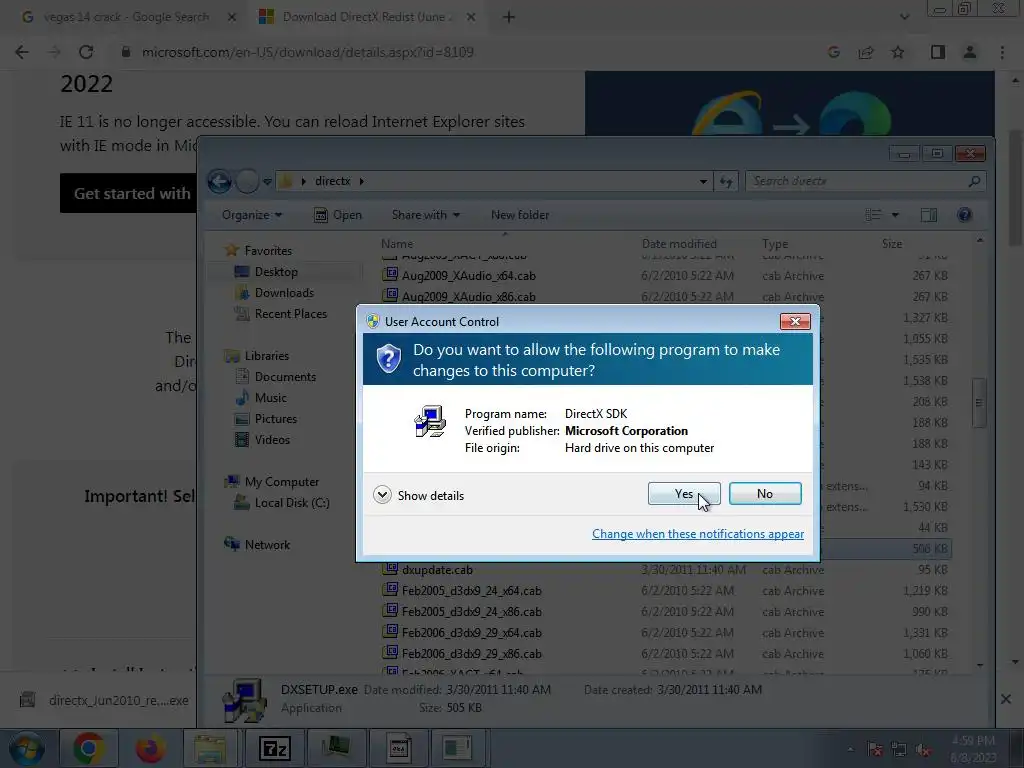
Task: Select Downloads in the navigation pane
Action: point(274,293)
